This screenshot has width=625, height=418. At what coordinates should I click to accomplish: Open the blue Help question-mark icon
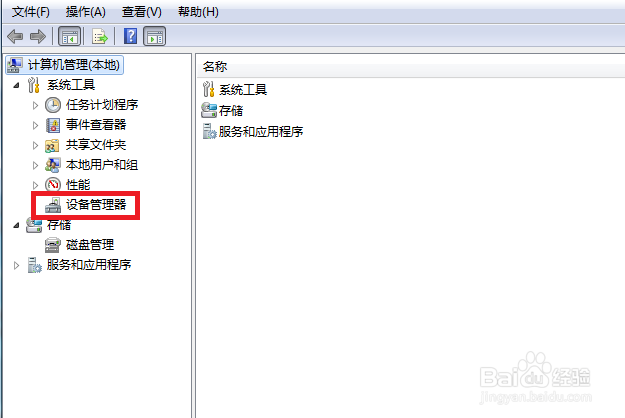tap(130, 36)
